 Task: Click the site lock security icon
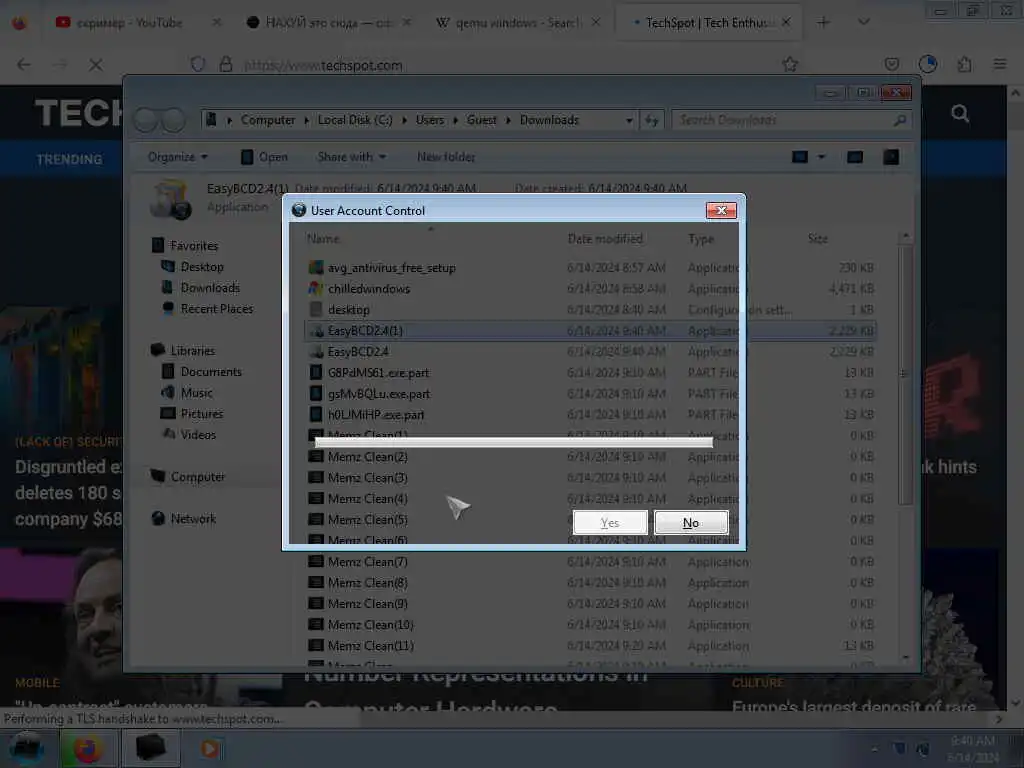pos(226,65)
